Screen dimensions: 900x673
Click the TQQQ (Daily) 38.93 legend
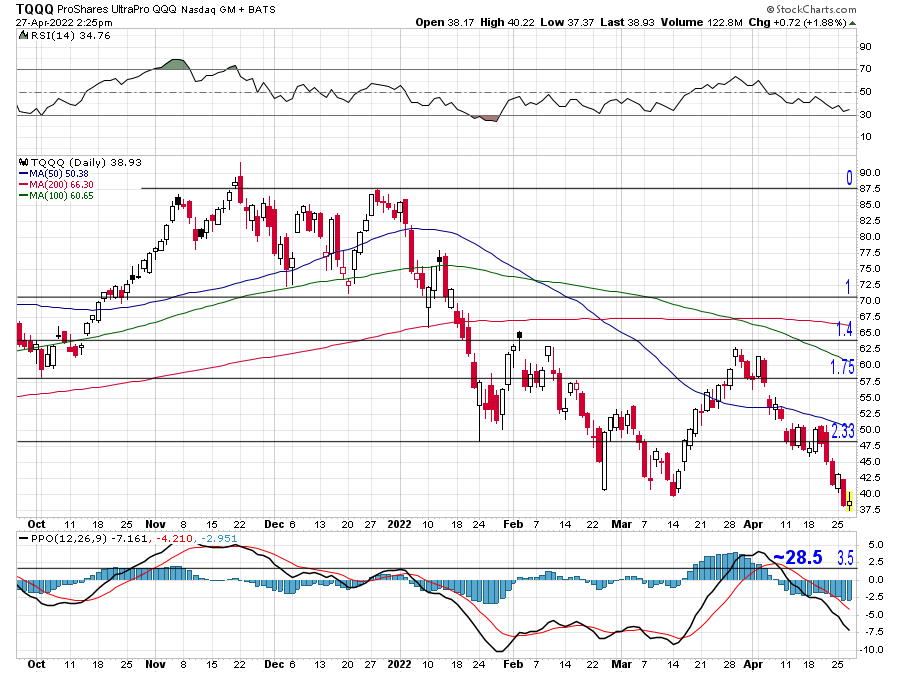point(86,162)
